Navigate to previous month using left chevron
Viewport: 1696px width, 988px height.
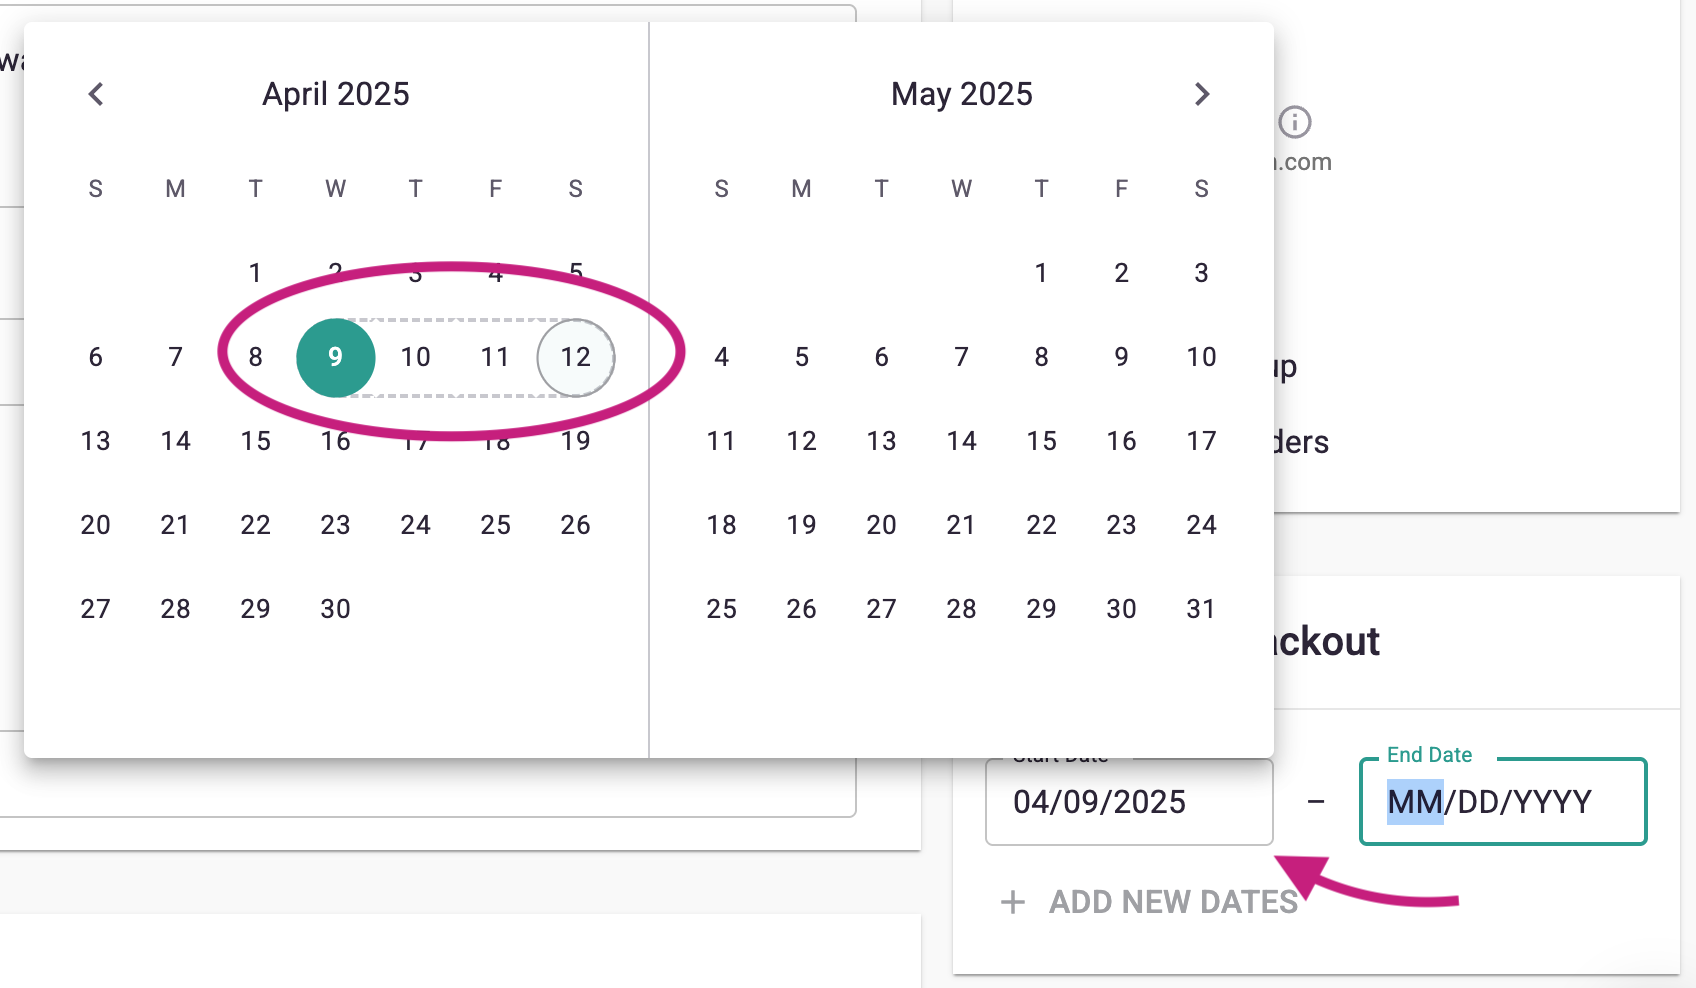tap(96, 93)
